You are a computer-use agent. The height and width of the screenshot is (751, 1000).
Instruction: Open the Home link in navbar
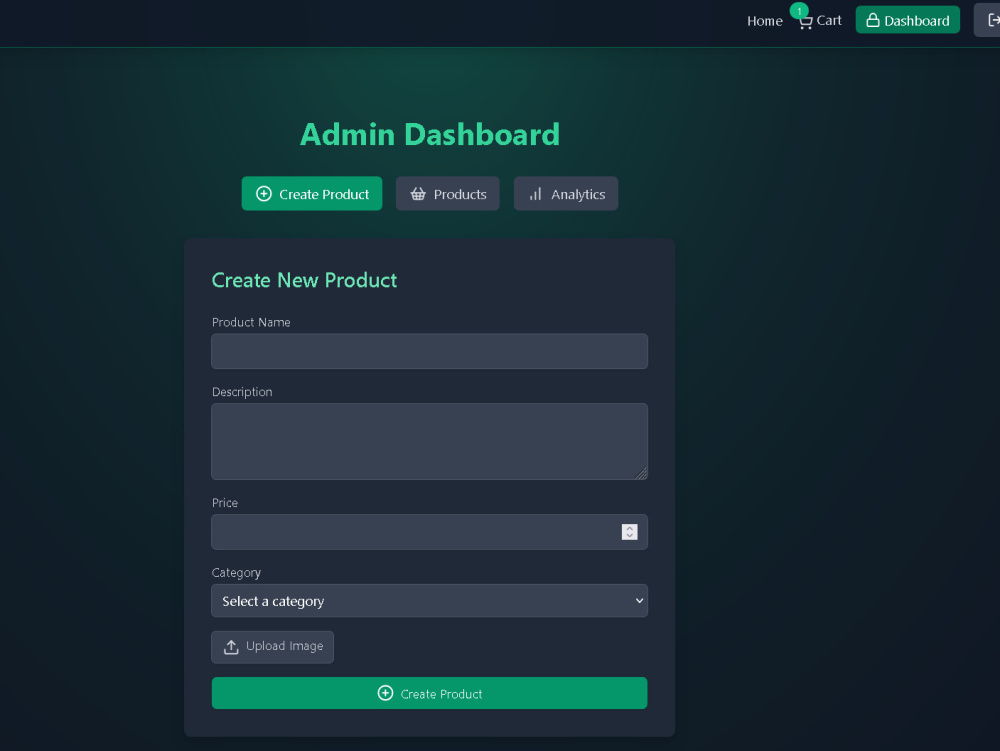(x=764, y=21)
